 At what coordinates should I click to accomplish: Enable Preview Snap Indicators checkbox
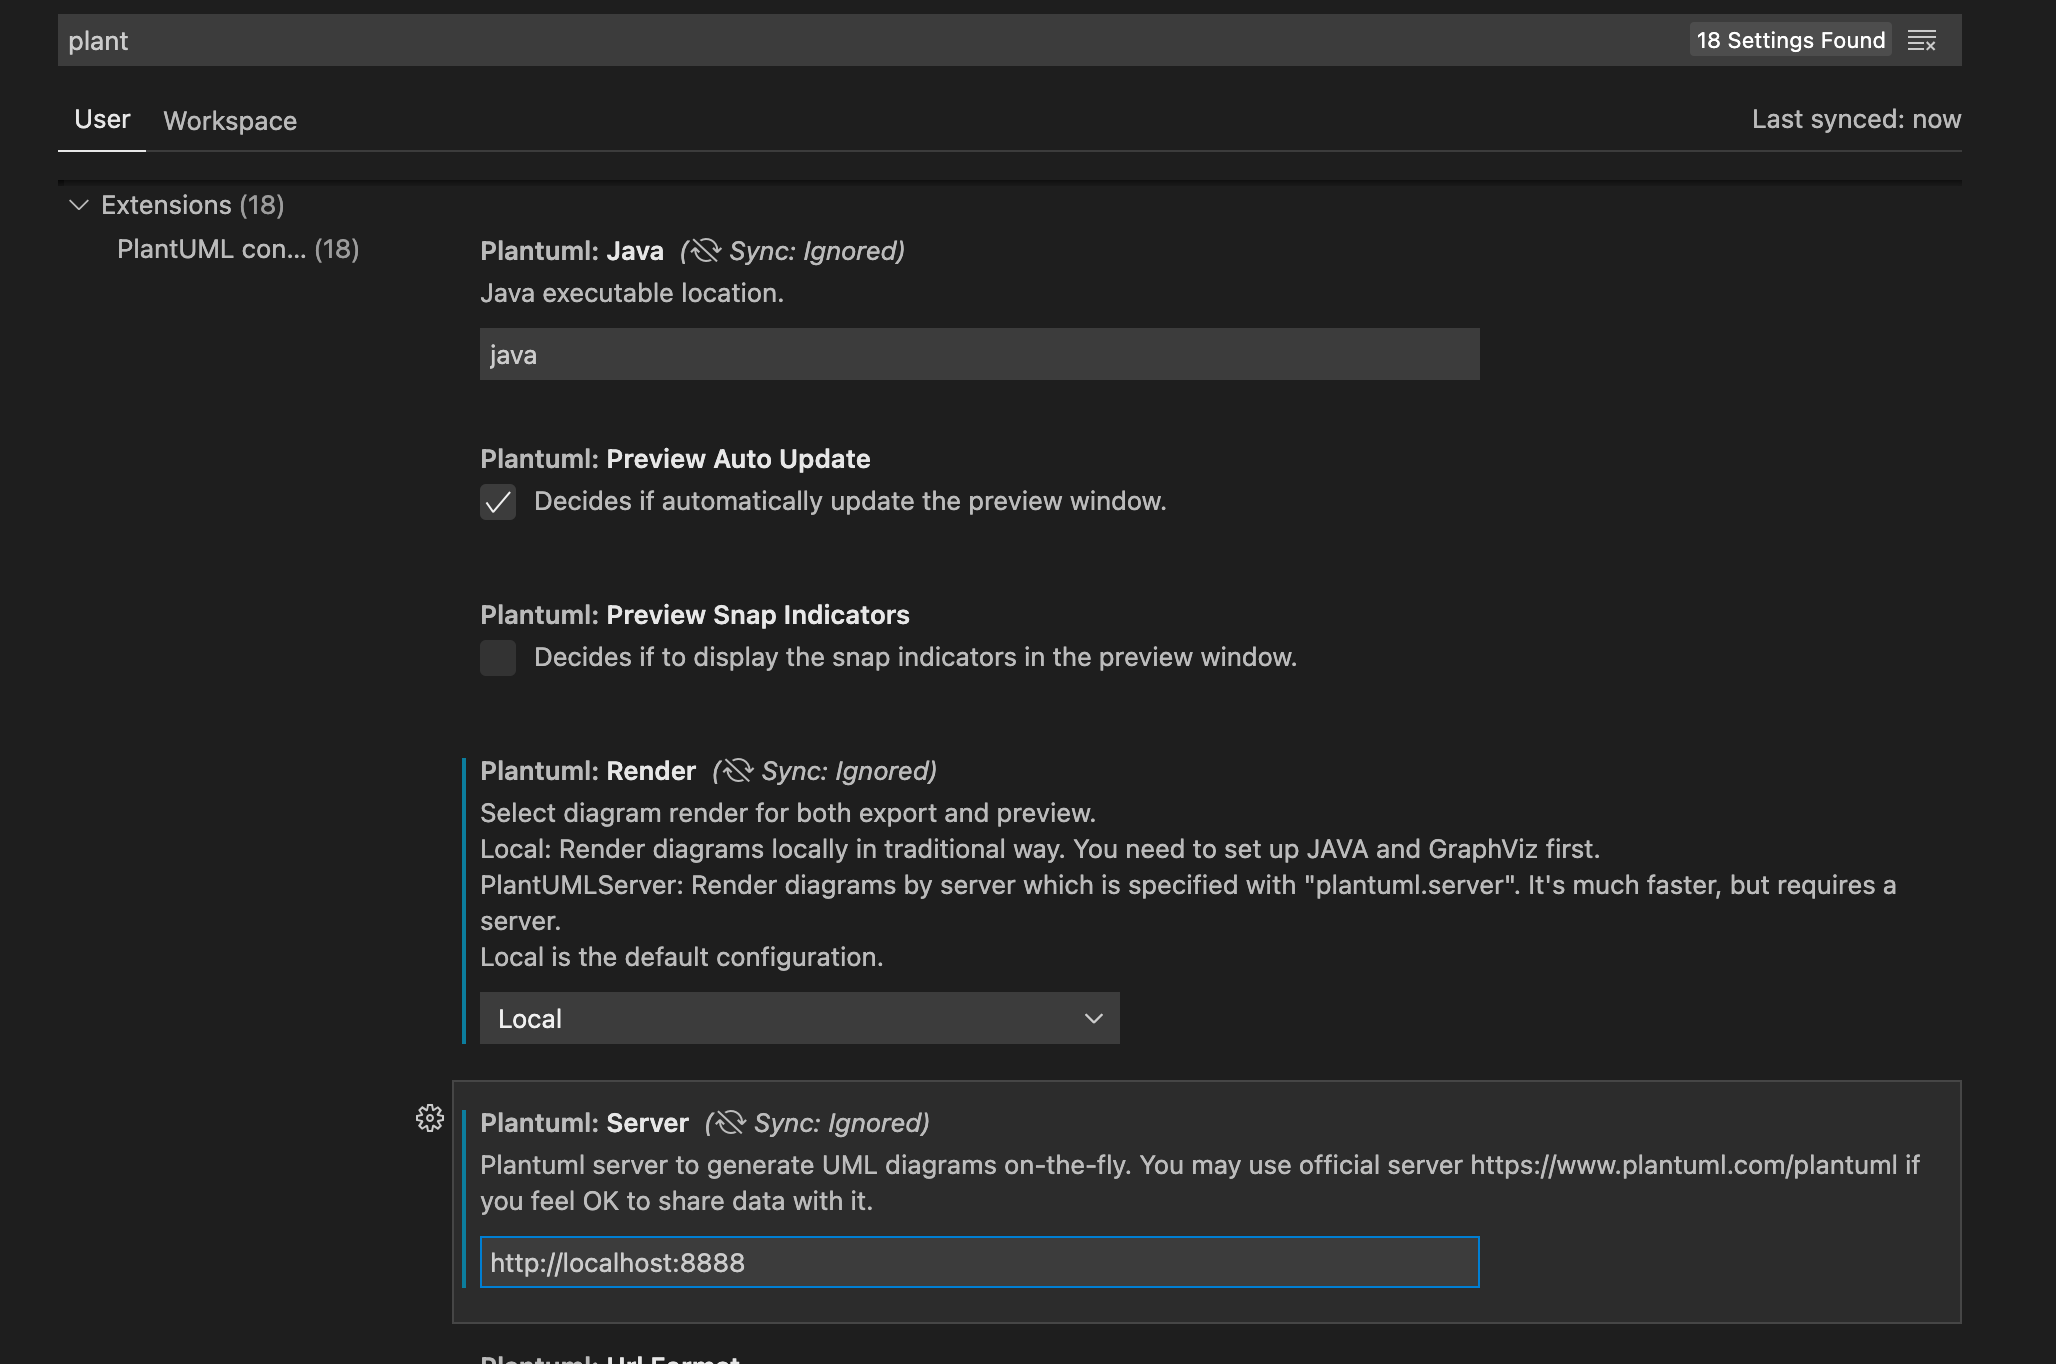point(498,658)
